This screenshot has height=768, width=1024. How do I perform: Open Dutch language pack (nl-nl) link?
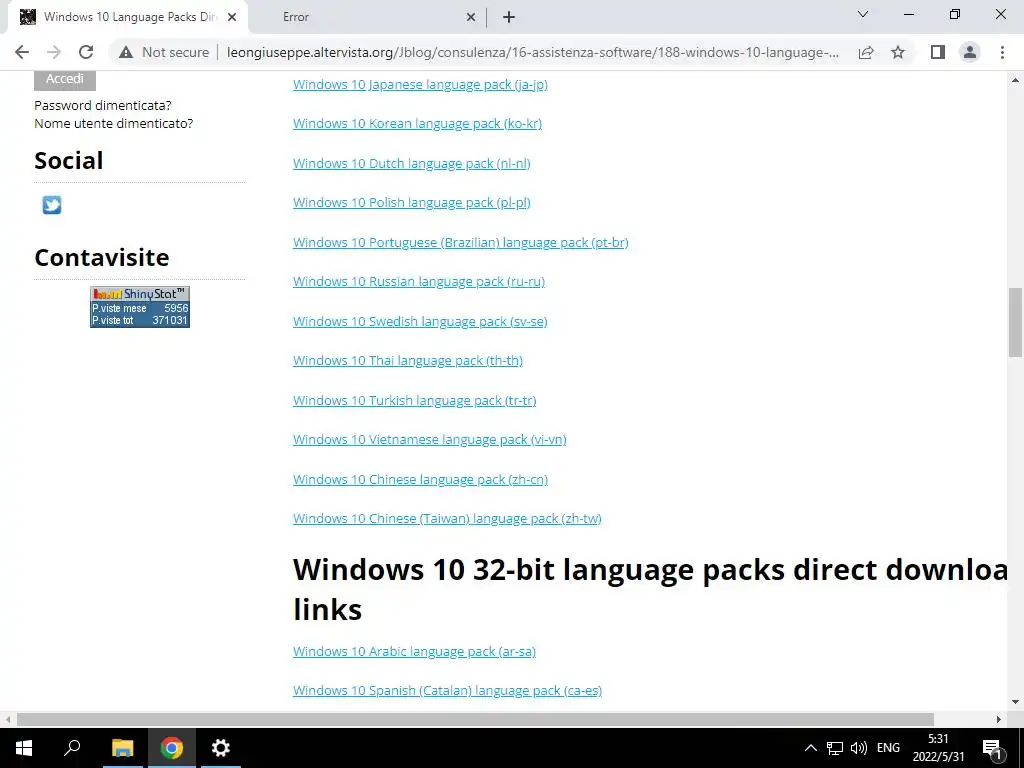coord(411,163)
